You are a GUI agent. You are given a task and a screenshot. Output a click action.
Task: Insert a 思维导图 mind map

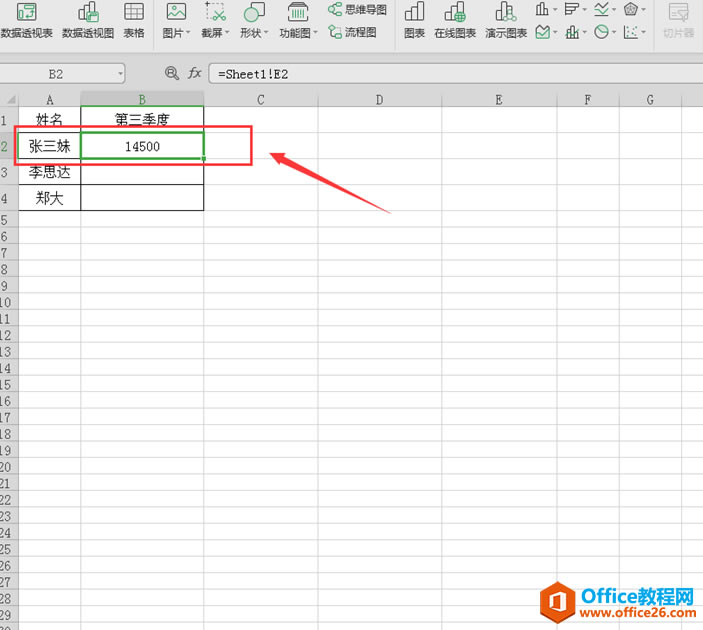point(357,9)
